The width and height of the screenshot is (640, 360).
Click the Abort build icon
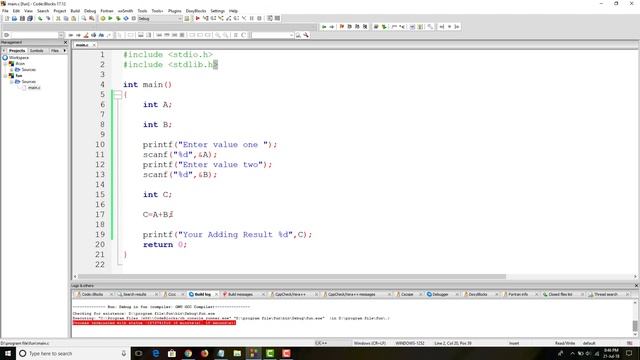tap(133, 18)
